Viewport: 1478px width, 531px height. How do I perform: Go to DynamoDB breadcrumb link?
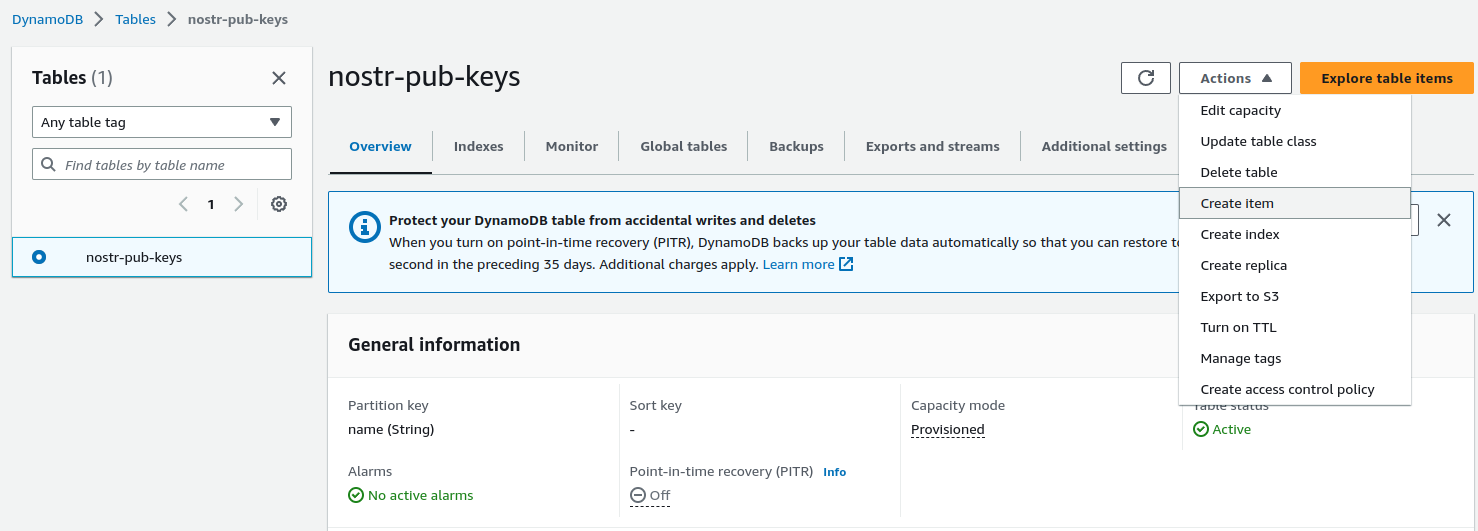point(48,19)
